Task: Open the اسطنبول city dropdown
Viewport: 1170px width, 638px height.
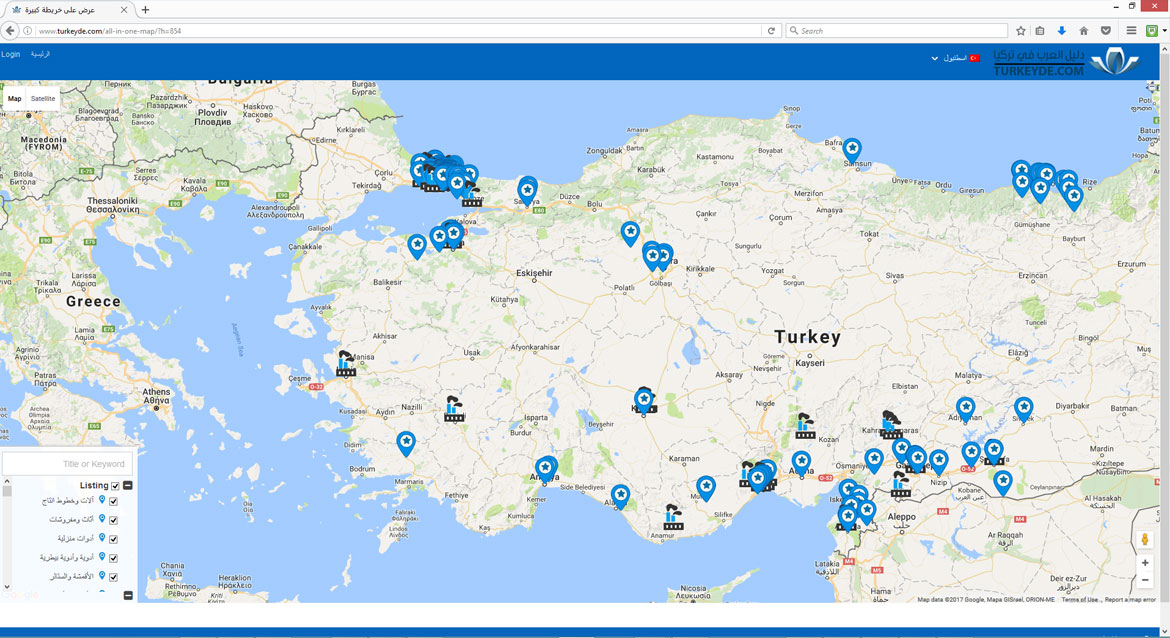Action: (x=956, y=58)
